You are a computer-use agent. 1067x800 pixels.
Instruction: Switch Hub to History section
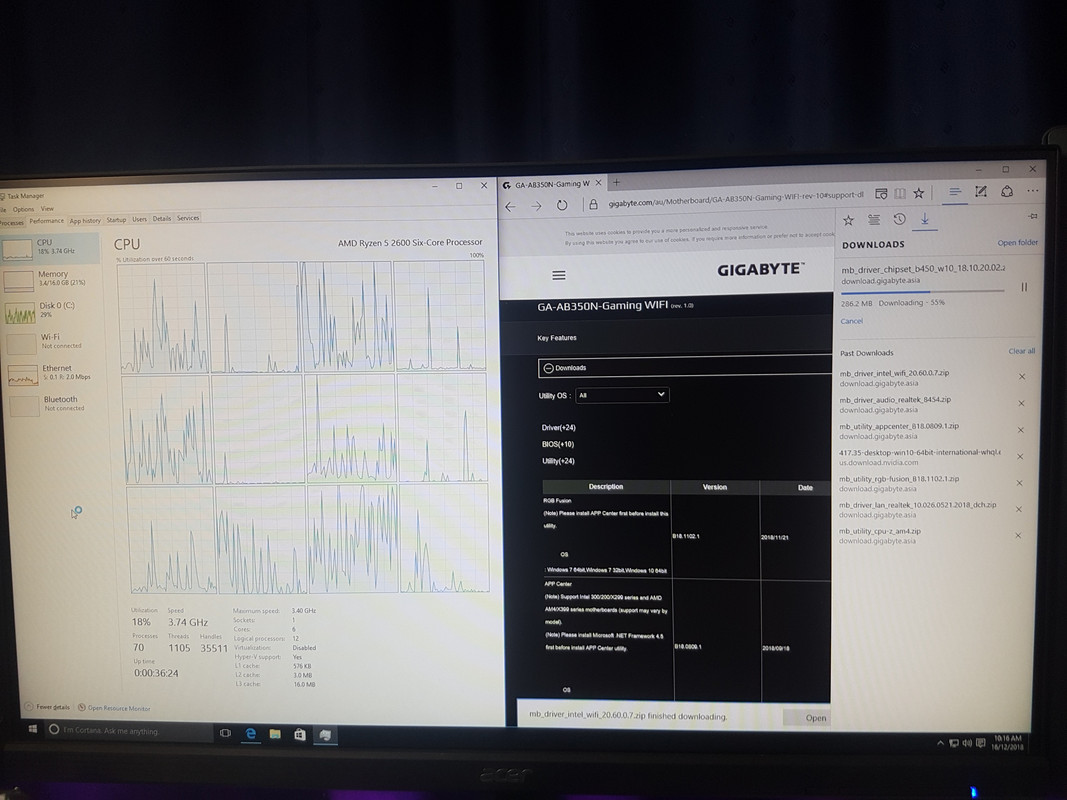coord(899,219)
